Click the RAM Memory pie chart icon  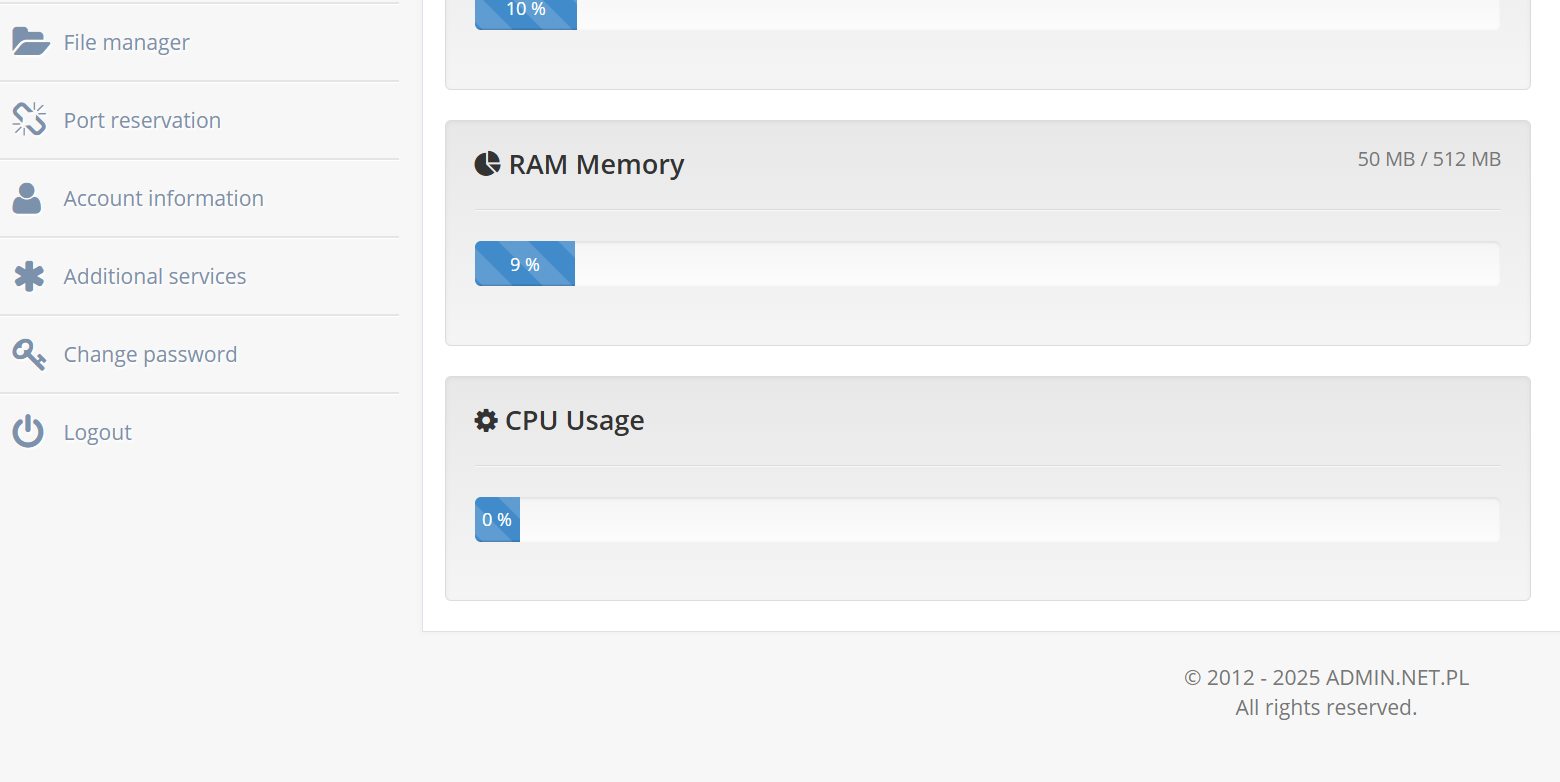[487, 164]
